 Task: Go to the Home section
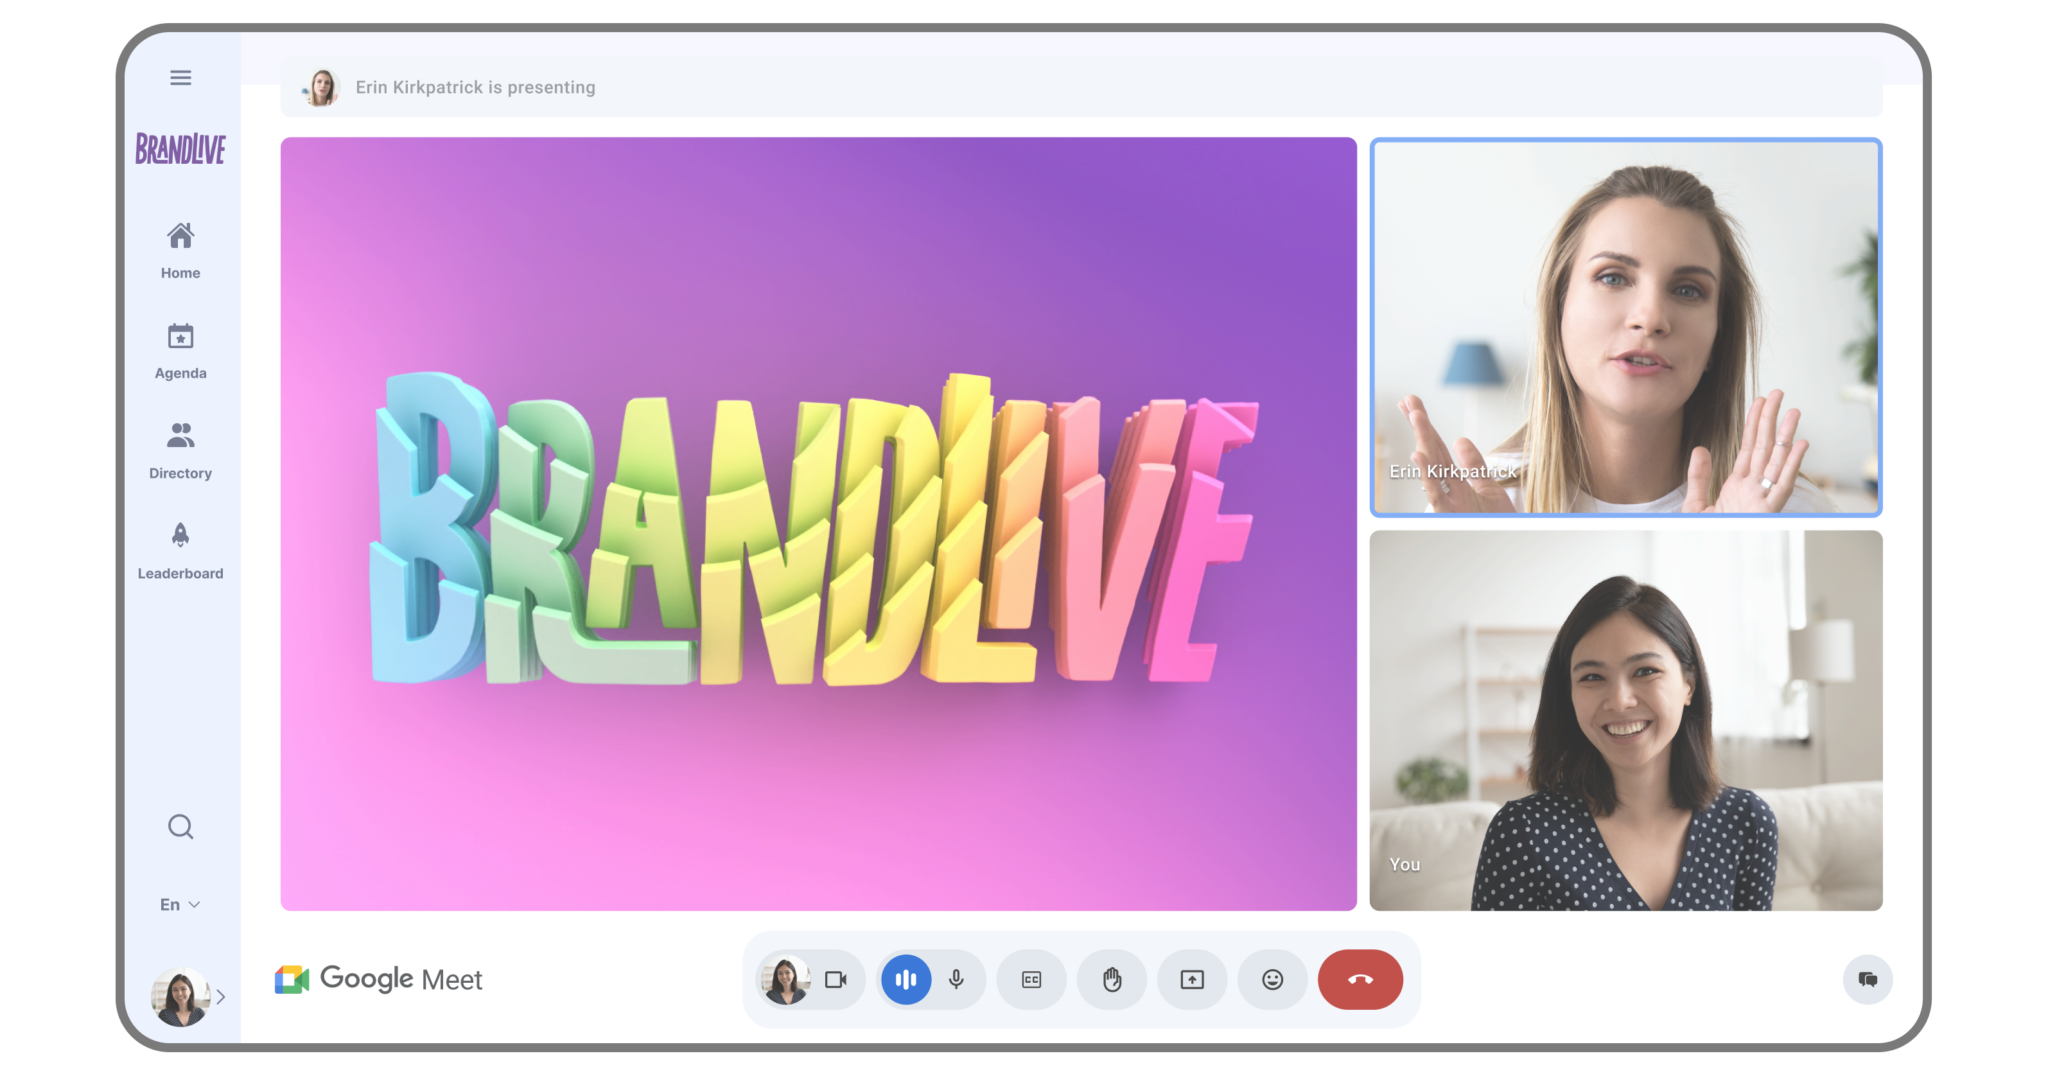tap(180, 248)
